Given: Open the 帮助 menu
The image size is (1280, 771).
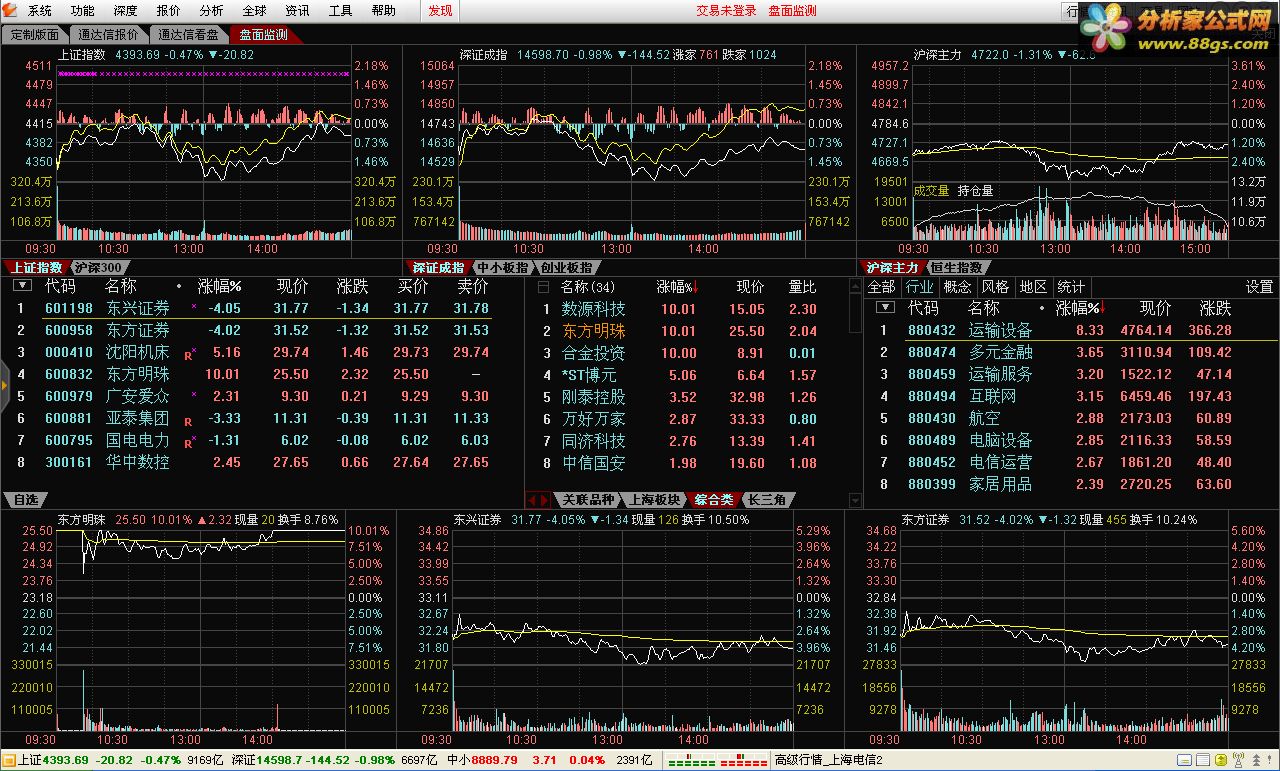Looking at the screenshot, I should [x=383, y=11].
